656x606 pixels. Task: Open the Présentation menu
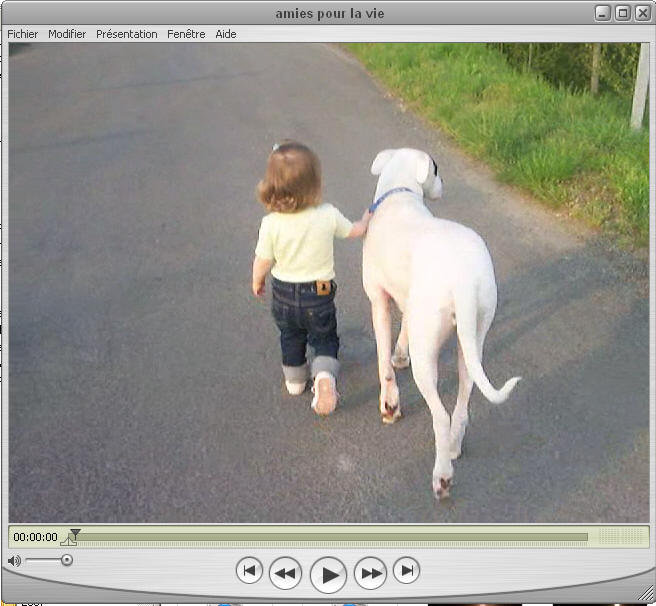[x=127, y=34]
